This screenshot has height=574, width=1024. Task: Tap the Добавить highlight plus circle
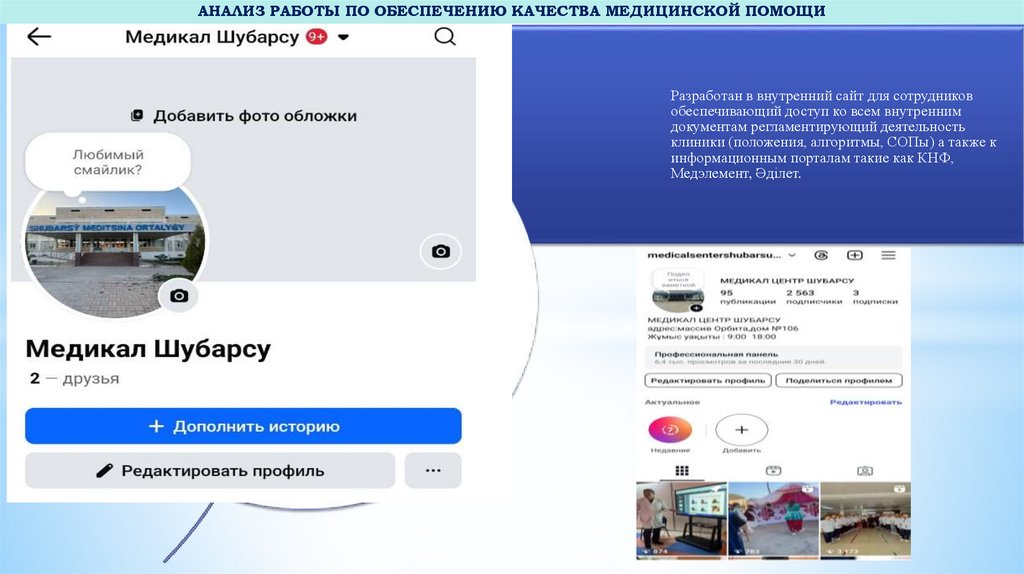click(x=741, y=430)
